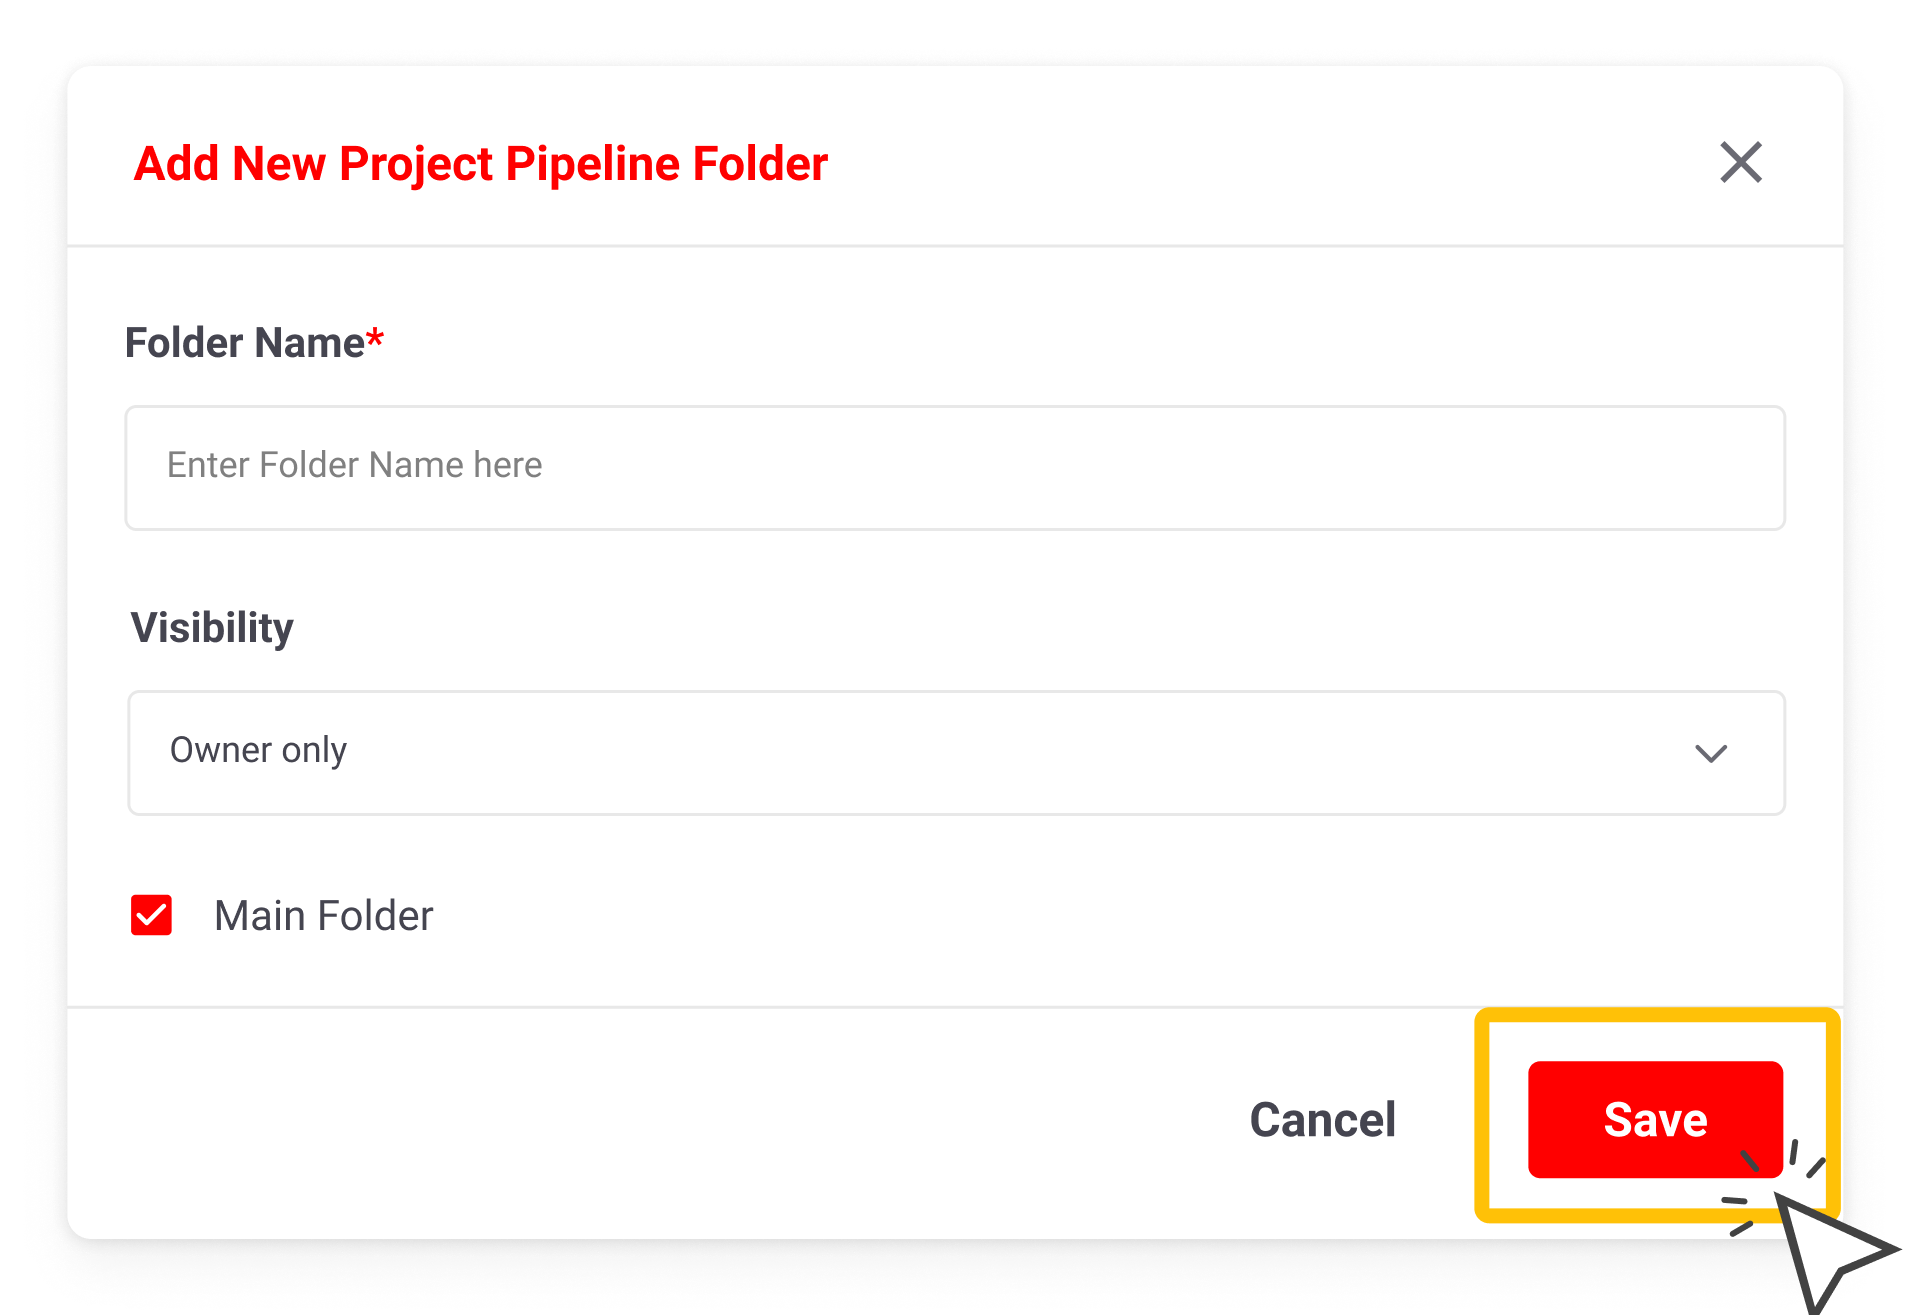Focus the Enter Folder Name here field
This screenshot has width=1905, height=1315.
[x=955, y=467]
